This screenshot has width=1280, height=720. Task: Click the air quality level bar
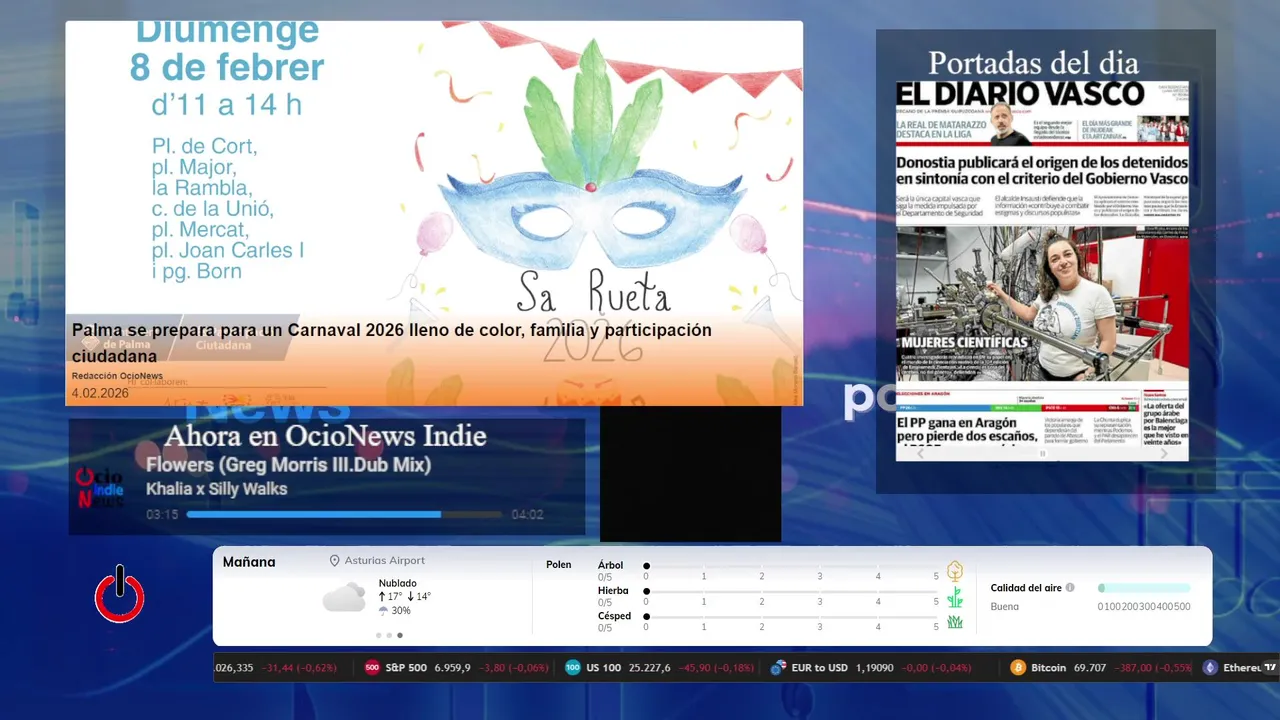click(1144, 588)
